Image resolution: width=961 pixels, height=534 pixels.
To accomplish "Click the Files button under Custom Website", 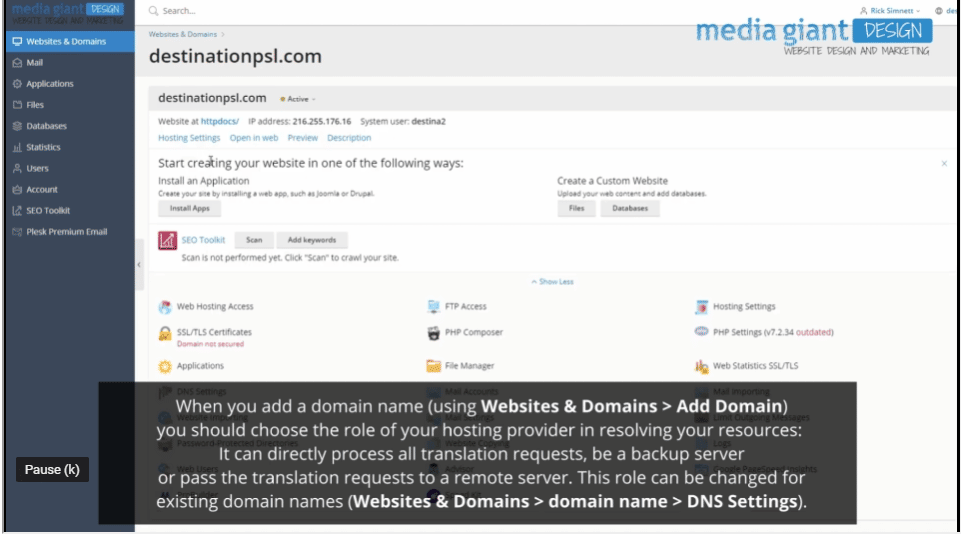I will (x=576, y=208).
